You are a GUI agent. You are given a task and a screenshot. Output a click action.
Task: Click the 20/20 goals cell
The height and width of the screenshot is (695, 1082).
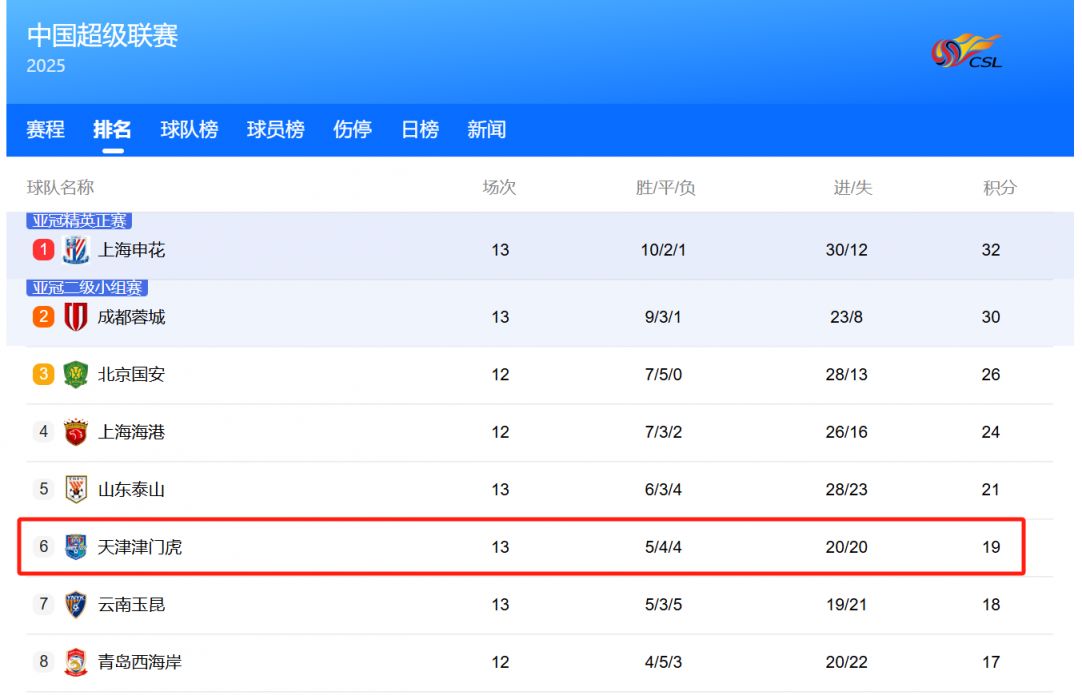pyautogui.click(x=847, y=547)
